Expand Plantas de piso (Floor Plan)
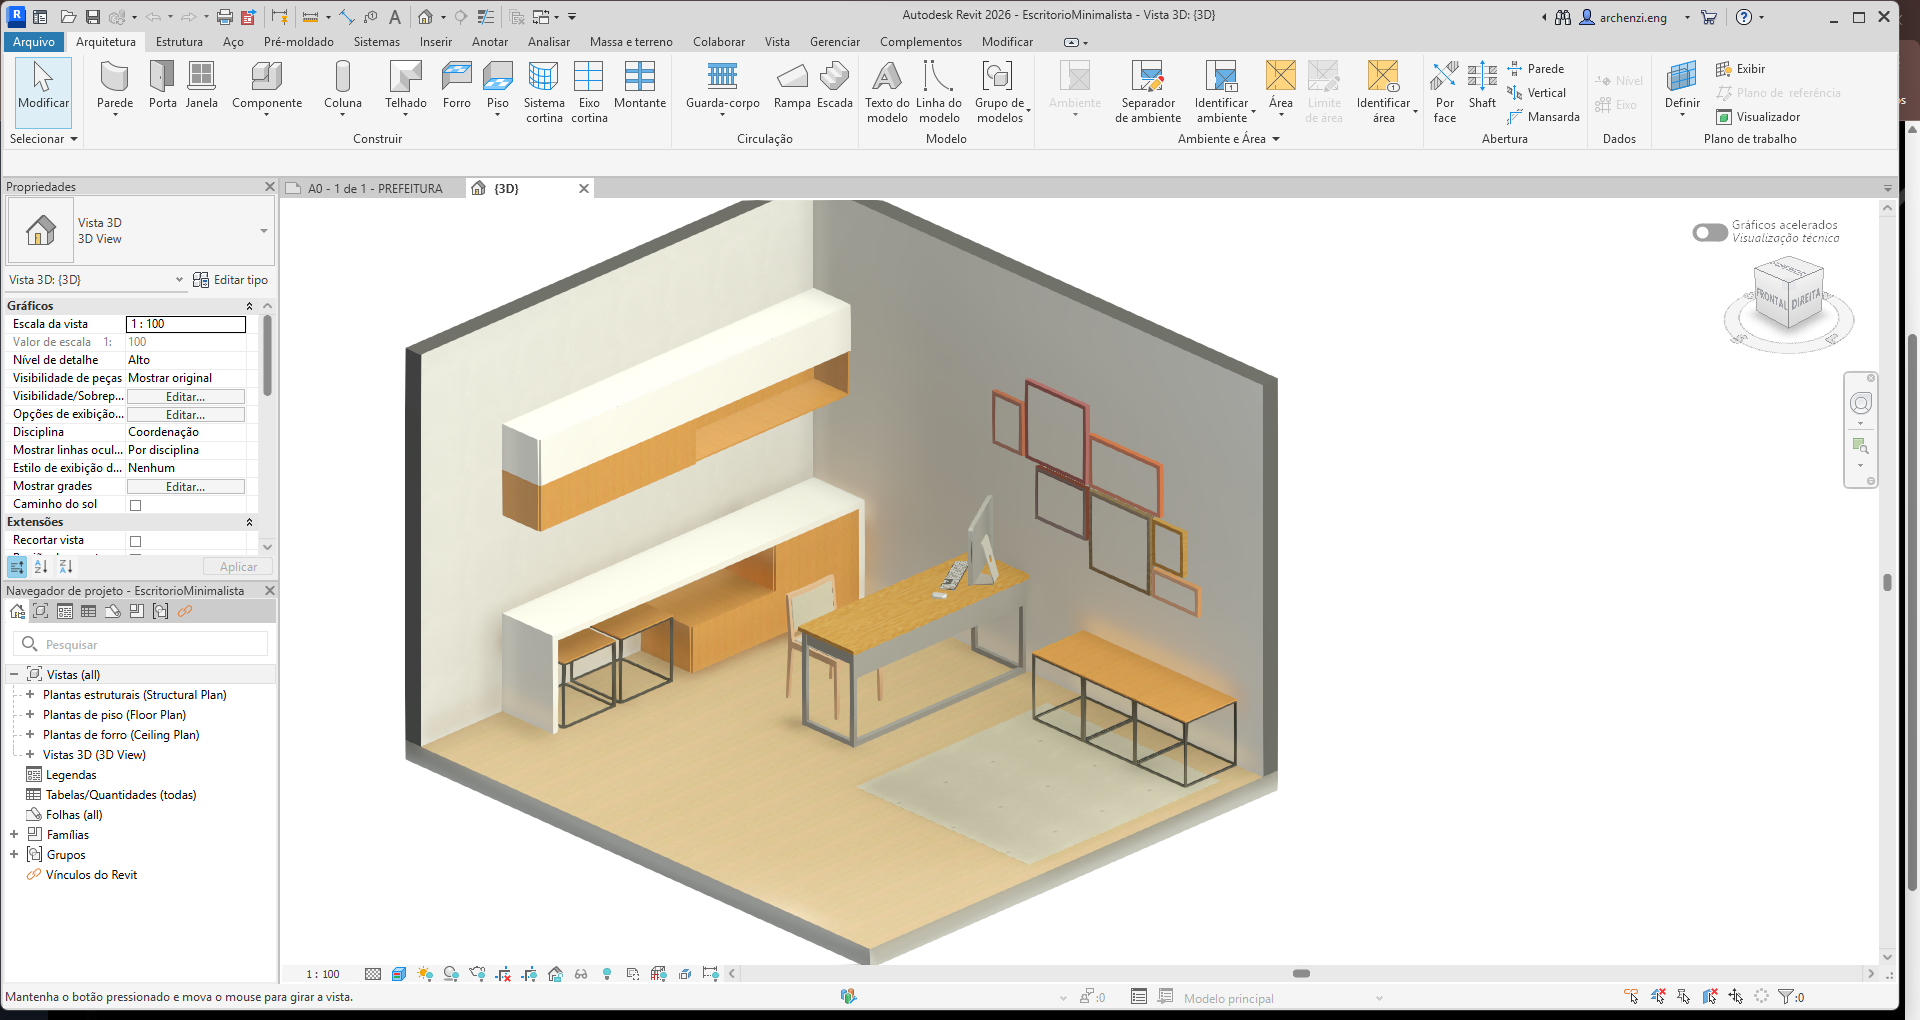The height and width of the screenshot is (1020, 1920). click(x=30, y=715)
